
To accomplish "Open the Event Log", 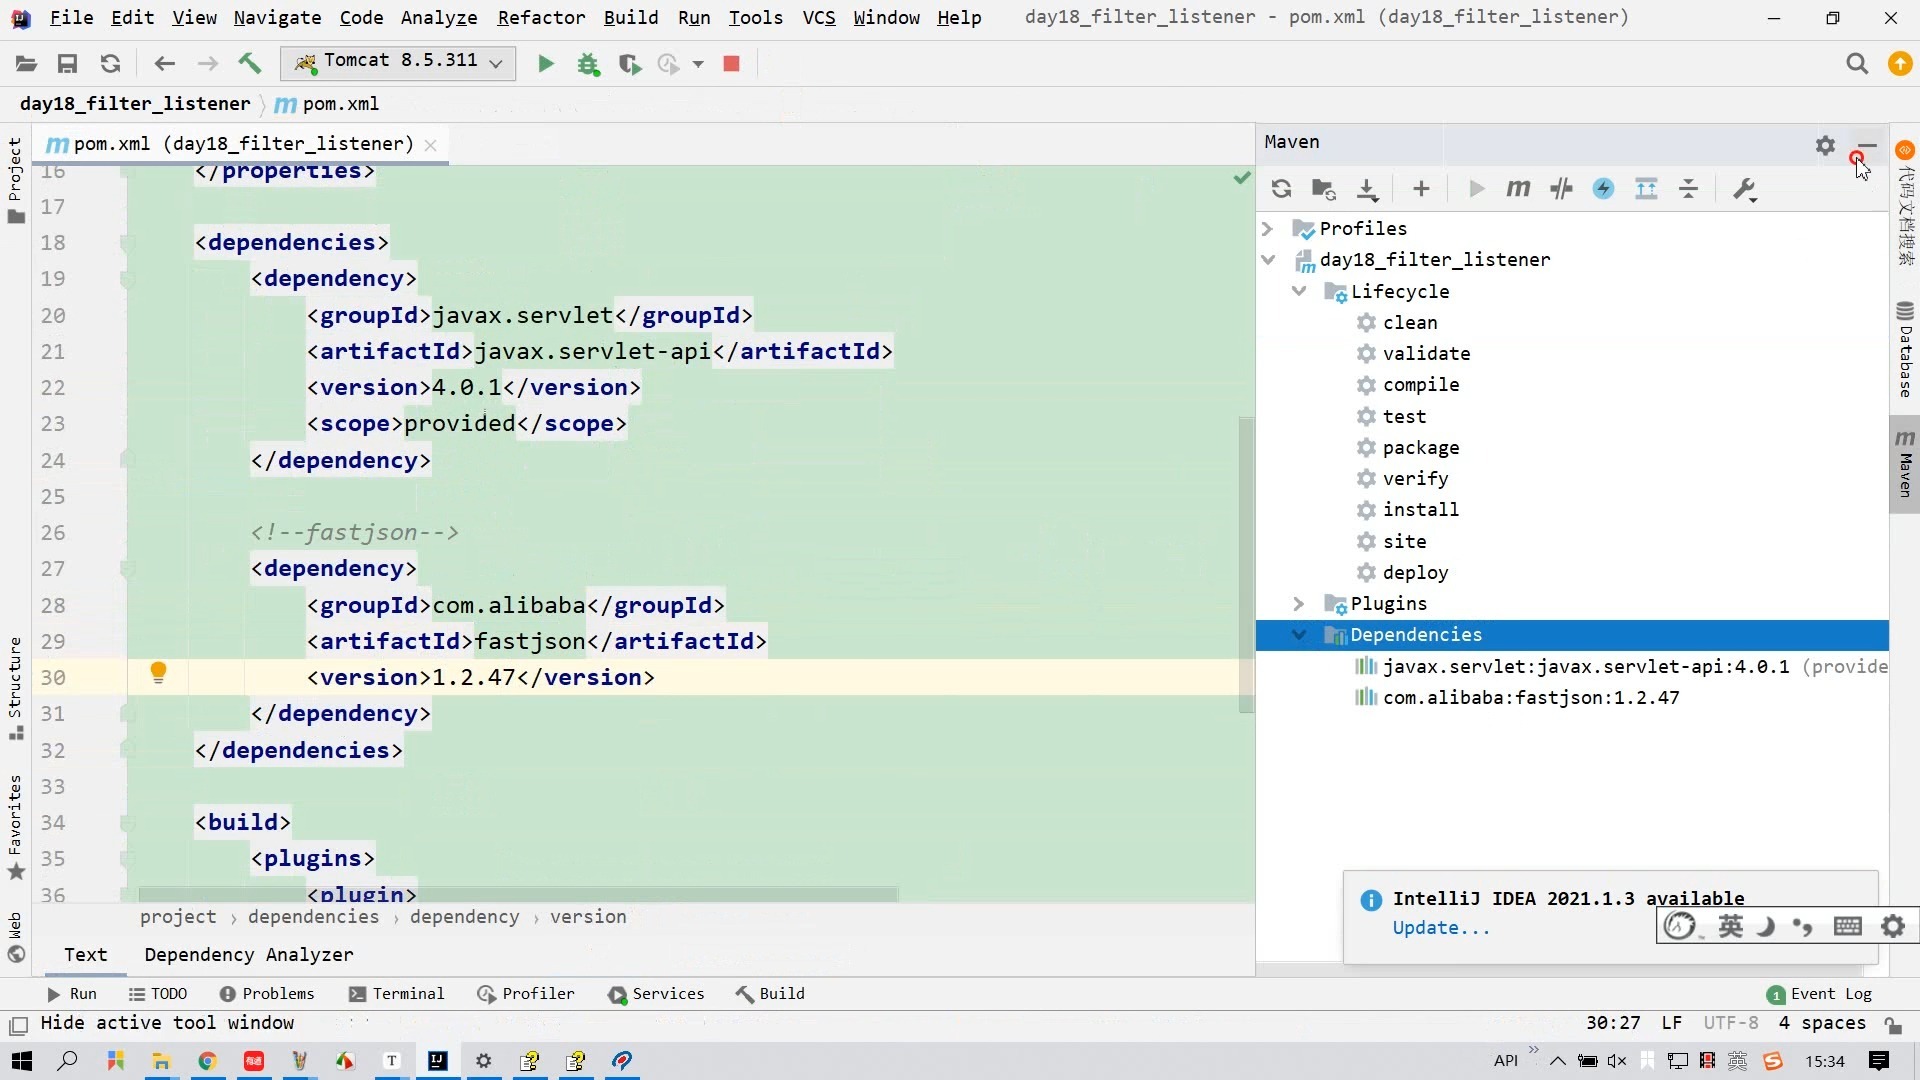I will point(1831,993).
